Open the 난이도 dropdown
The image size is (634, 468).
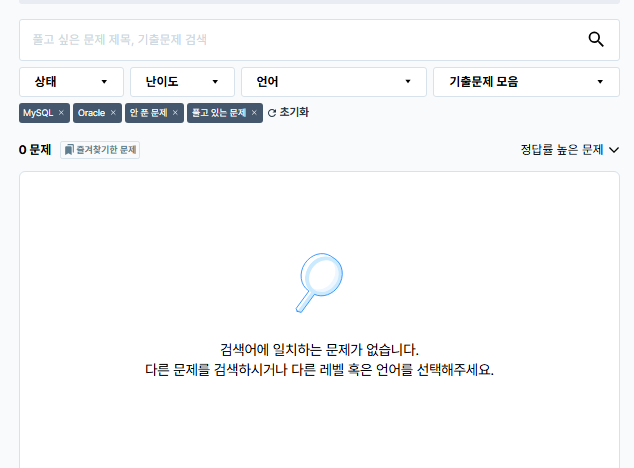click(182, 82)
